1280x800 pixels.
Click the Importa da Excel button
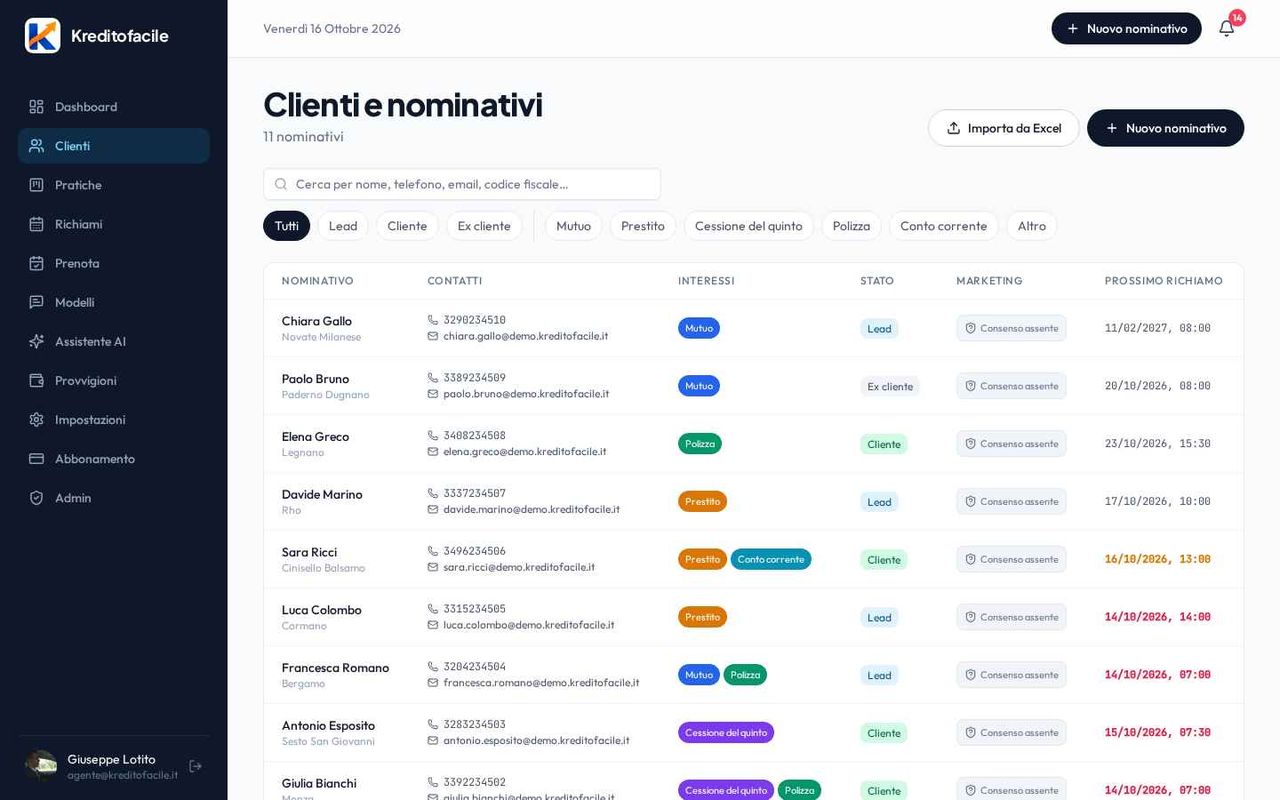1004,128
